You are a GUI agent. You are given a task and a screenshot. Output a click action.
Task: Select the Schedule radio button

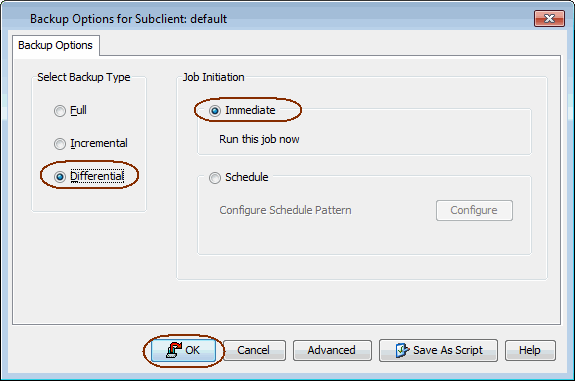[215, 177]
